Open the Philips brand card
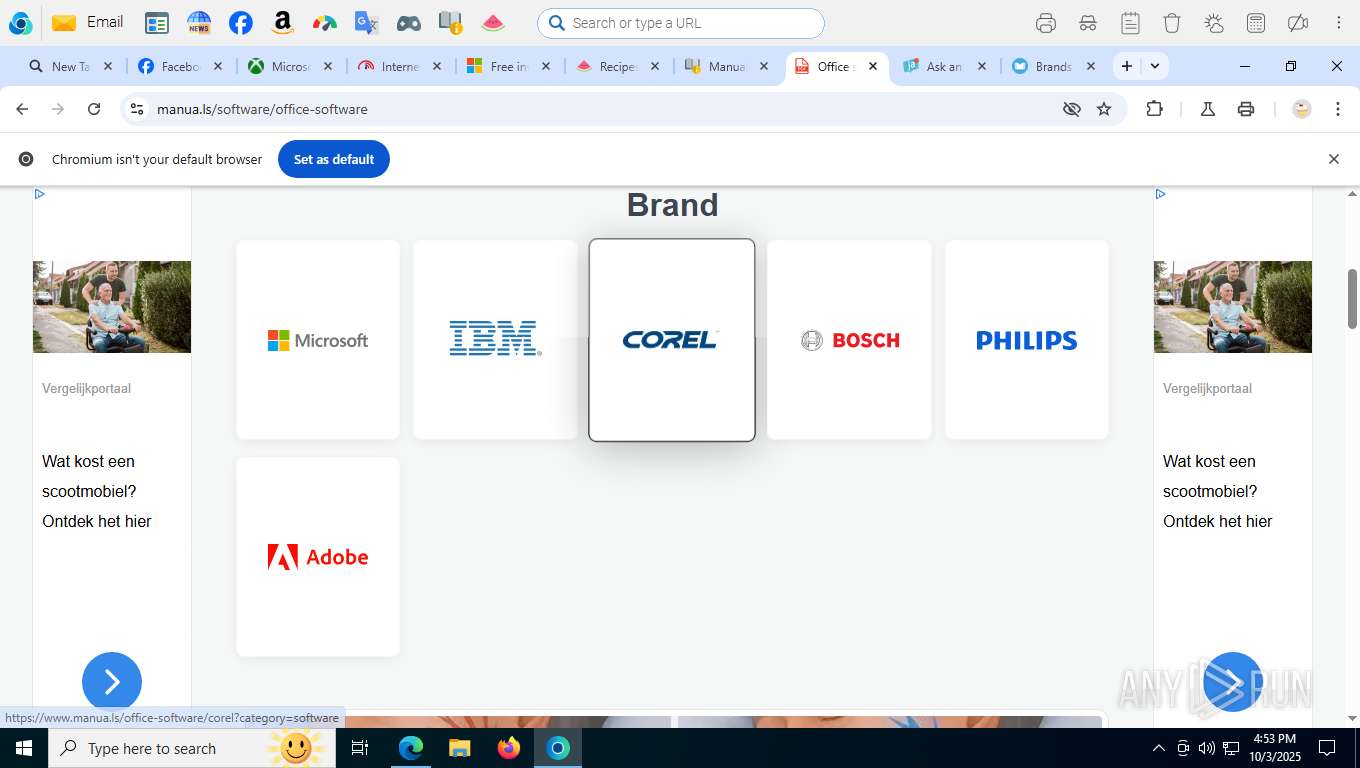The width and height of the screenshot is (1360, 768). coord(1027,340)
